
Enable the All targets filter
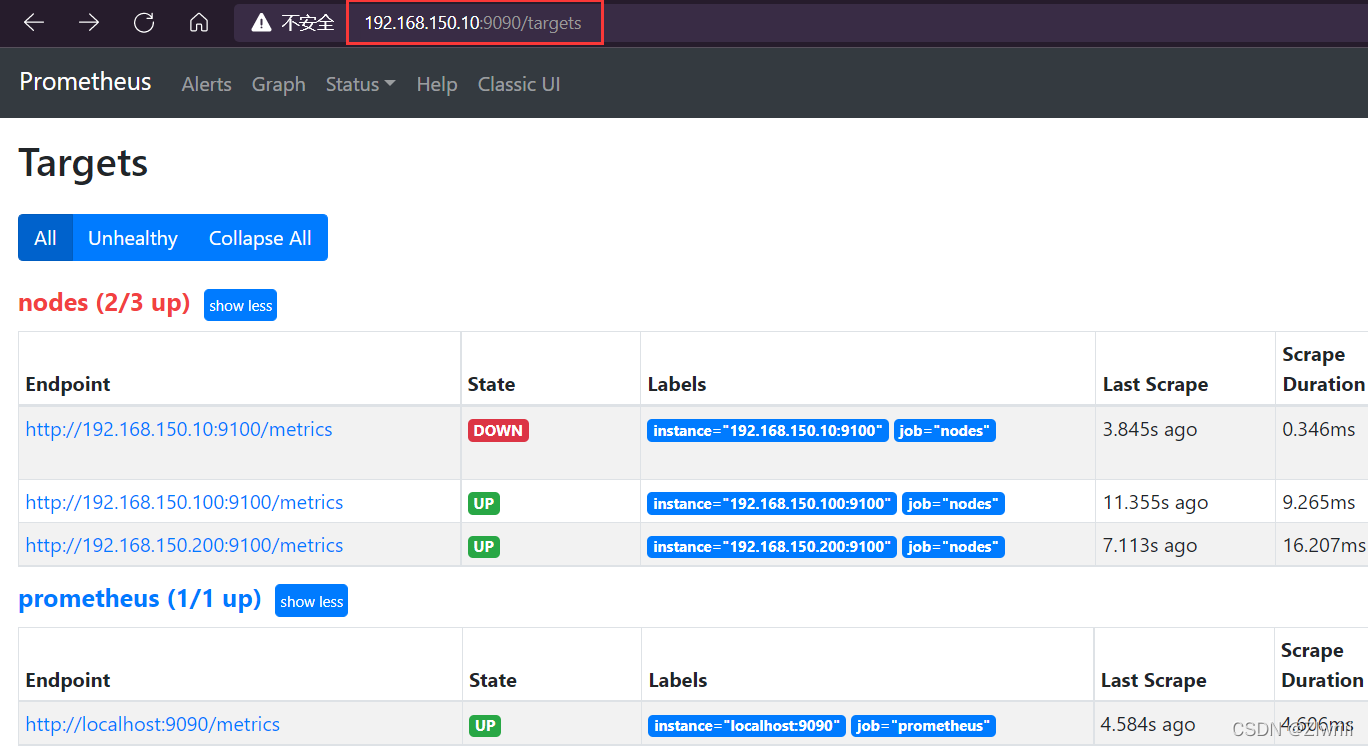[45, 237]
